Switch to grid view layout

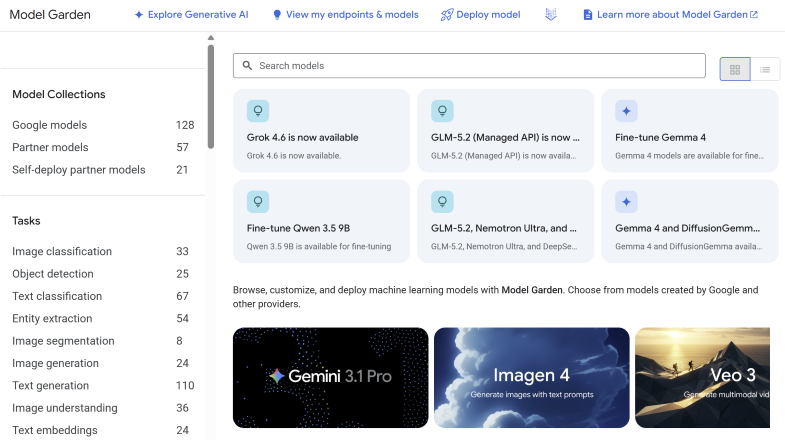click(x=735, y=69)
